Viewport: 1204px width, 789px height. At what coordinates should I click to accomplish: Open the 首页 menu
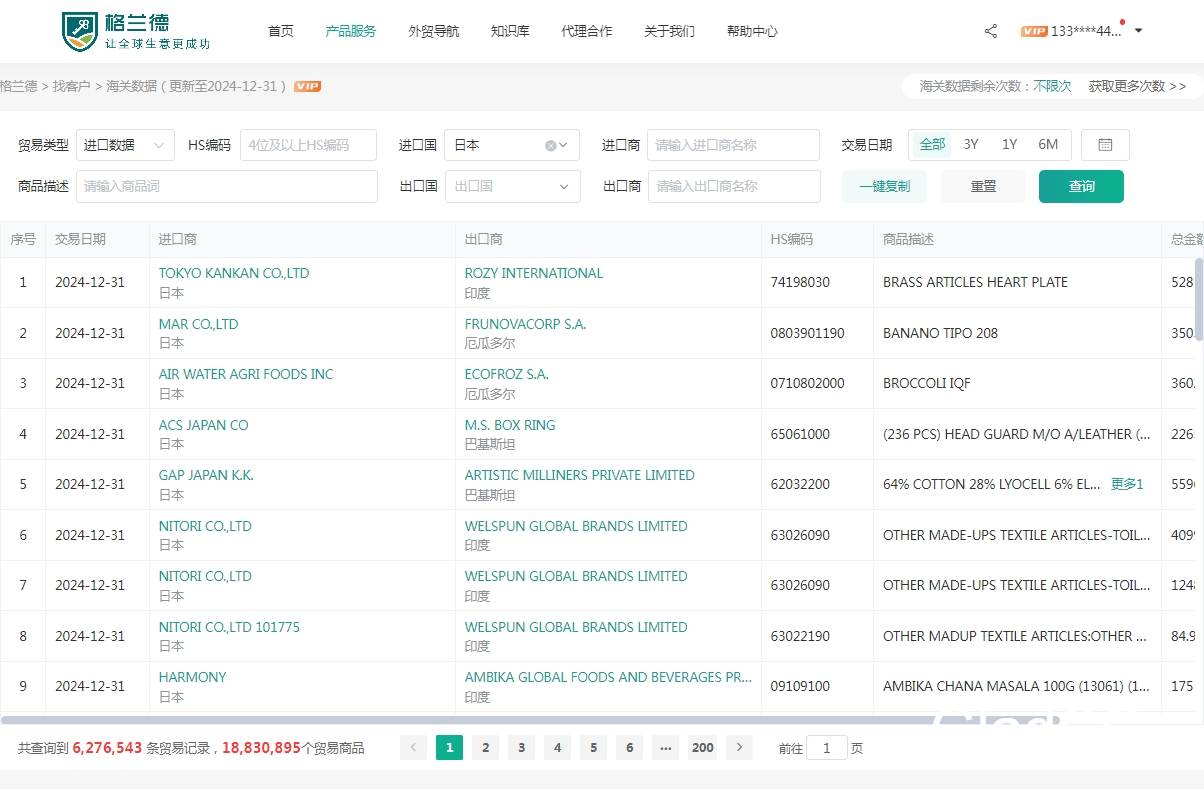click(x=281, y=31)
